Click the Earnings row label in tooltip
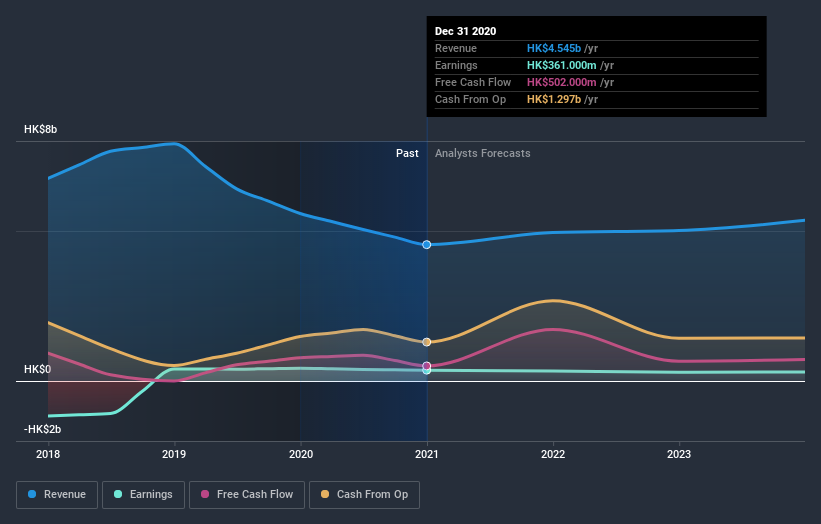This screenshot has height=524, width=821. pos(456,65)
